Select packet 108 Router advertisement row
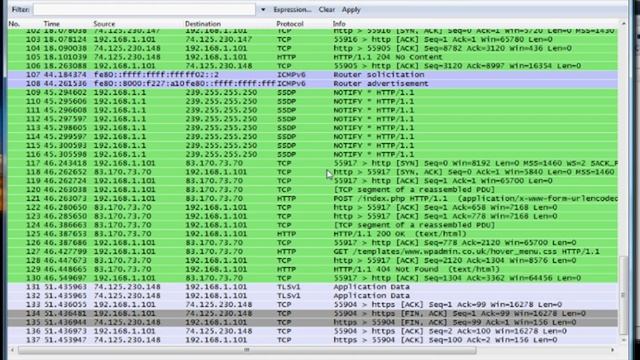This screenshot has height=360, width=640. point(313,84)
